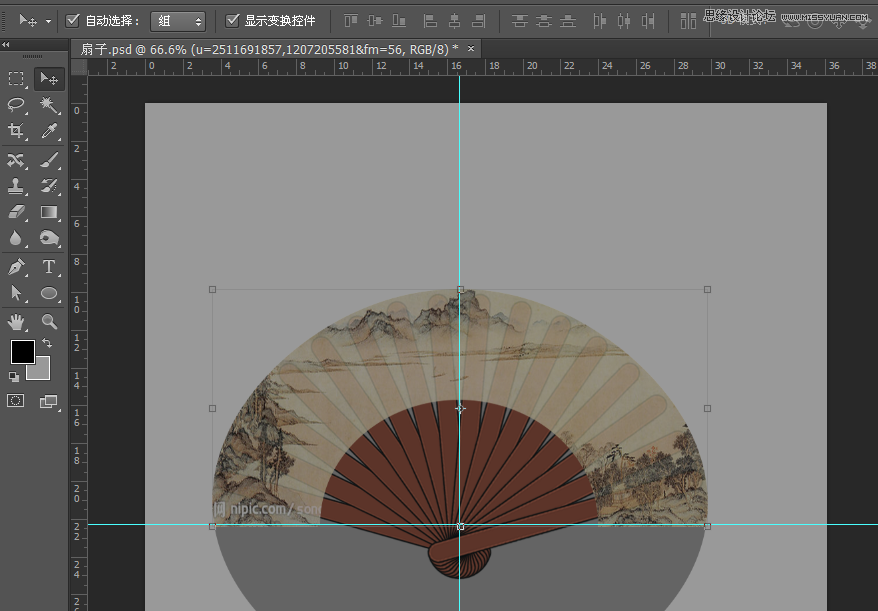Select the Horizontal Type tool

pyautogui.click(x=49, y=267)
